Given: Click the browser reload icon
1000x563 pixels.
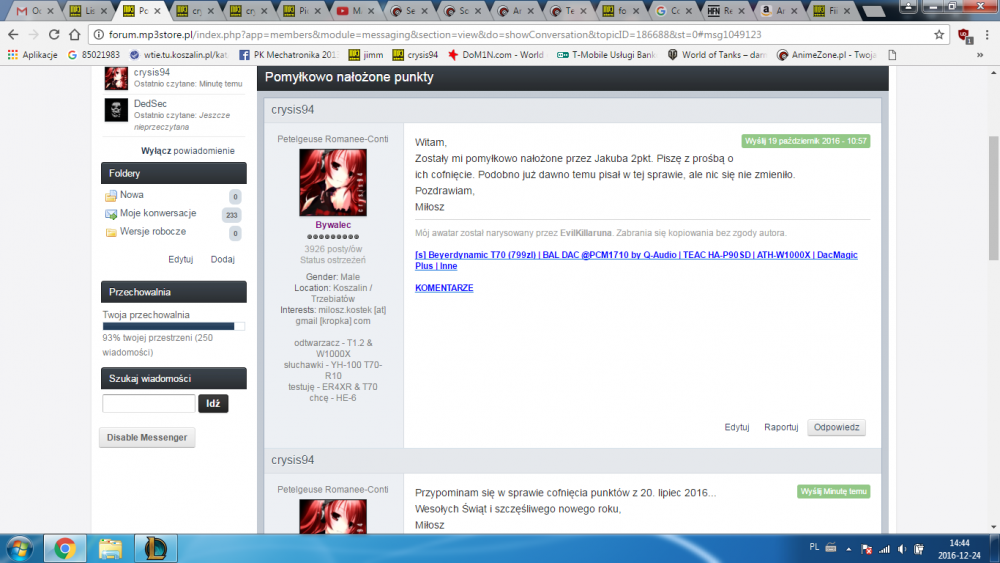Looking at the screenshot, I should click(x=54, y=34).
